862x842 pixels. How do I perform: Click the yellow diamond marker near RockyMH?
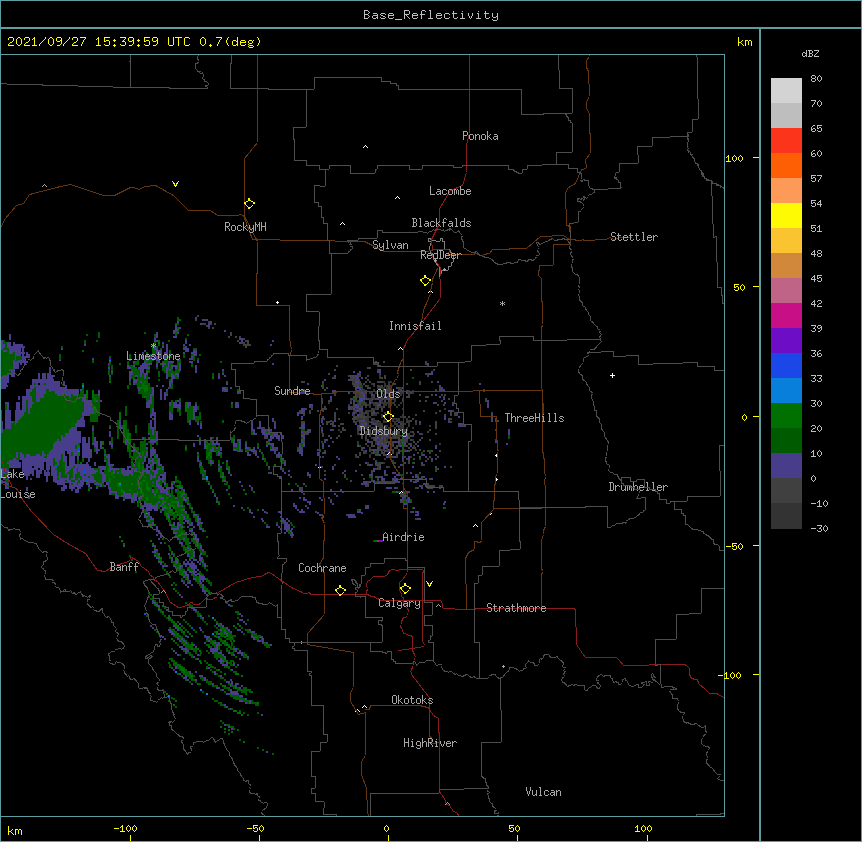click(249, 203)
